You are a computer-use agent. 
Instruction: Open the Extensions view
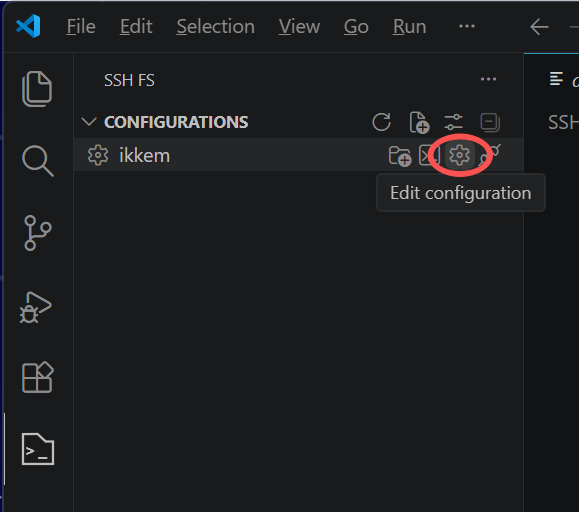pyautogui.click(x=38, y=377)
